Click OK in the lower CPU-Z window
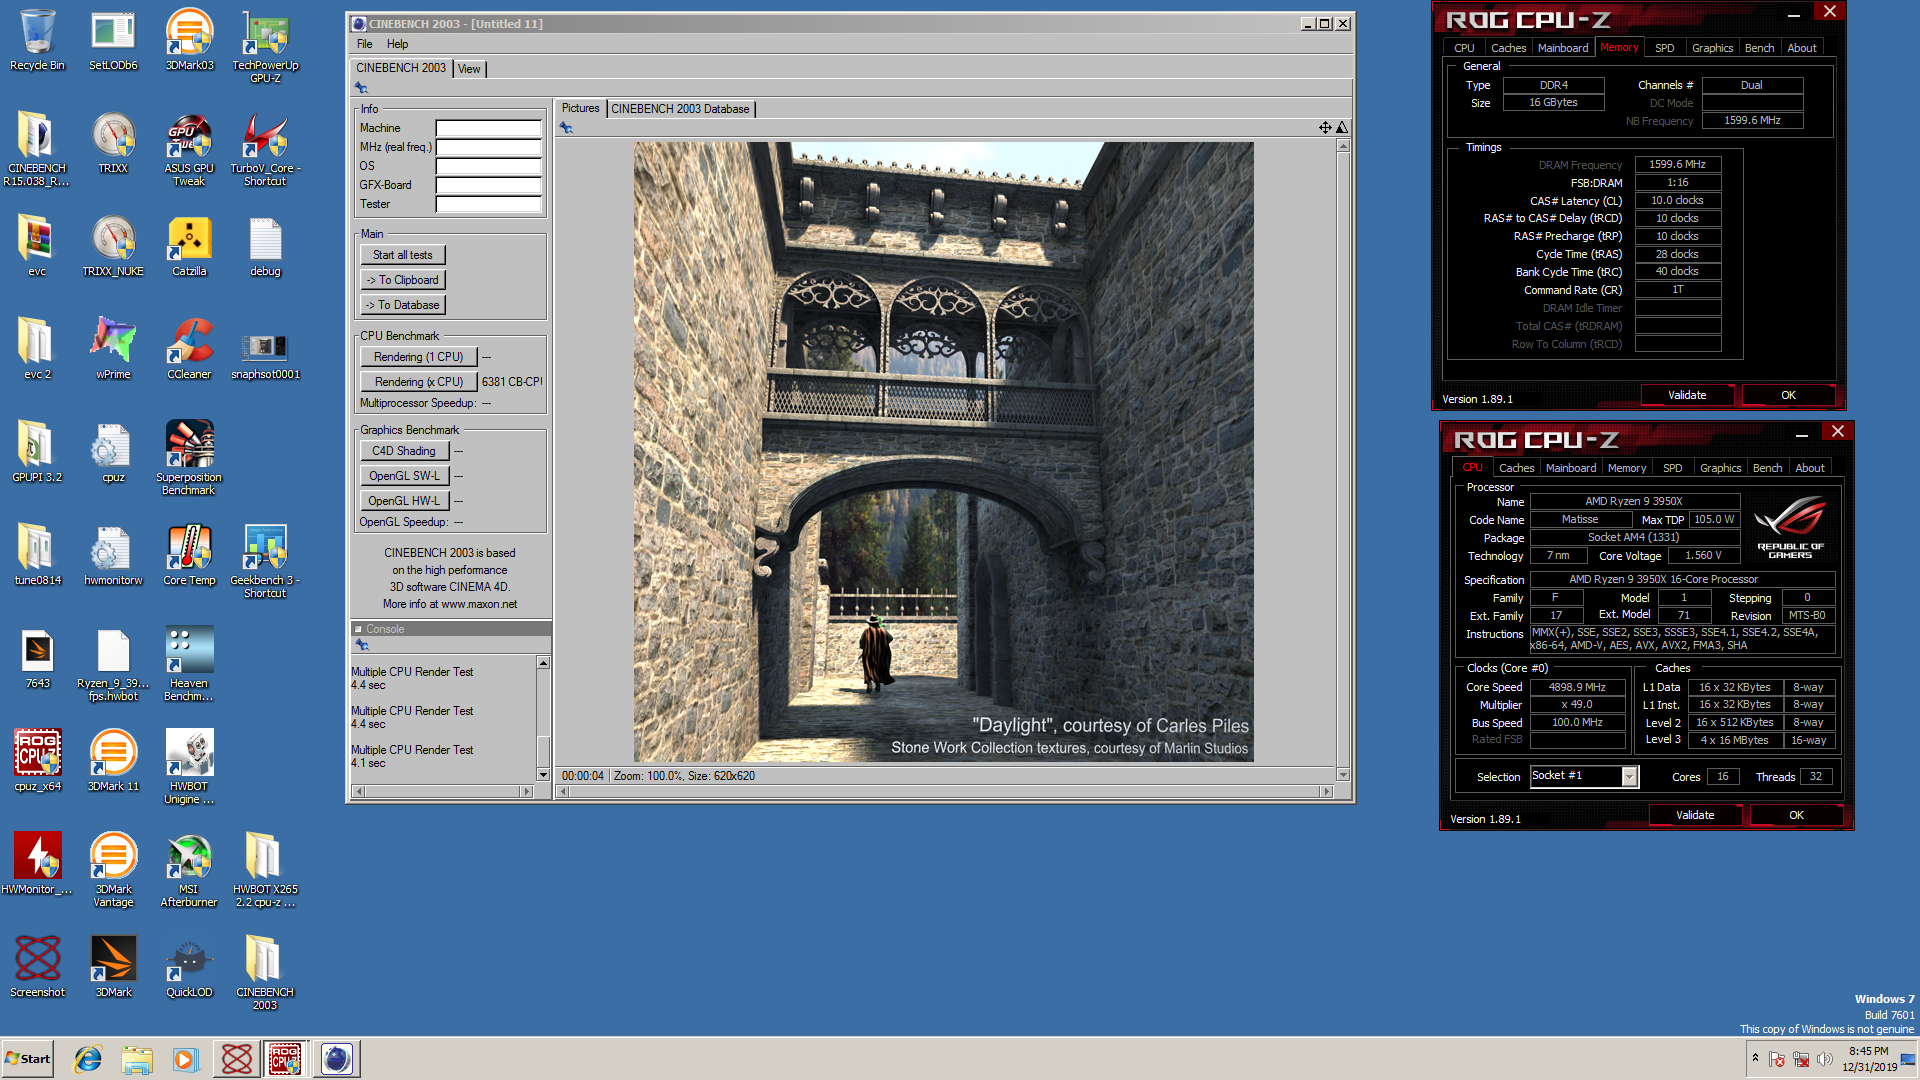Screen dimensions: 1920x1080 1796,815
